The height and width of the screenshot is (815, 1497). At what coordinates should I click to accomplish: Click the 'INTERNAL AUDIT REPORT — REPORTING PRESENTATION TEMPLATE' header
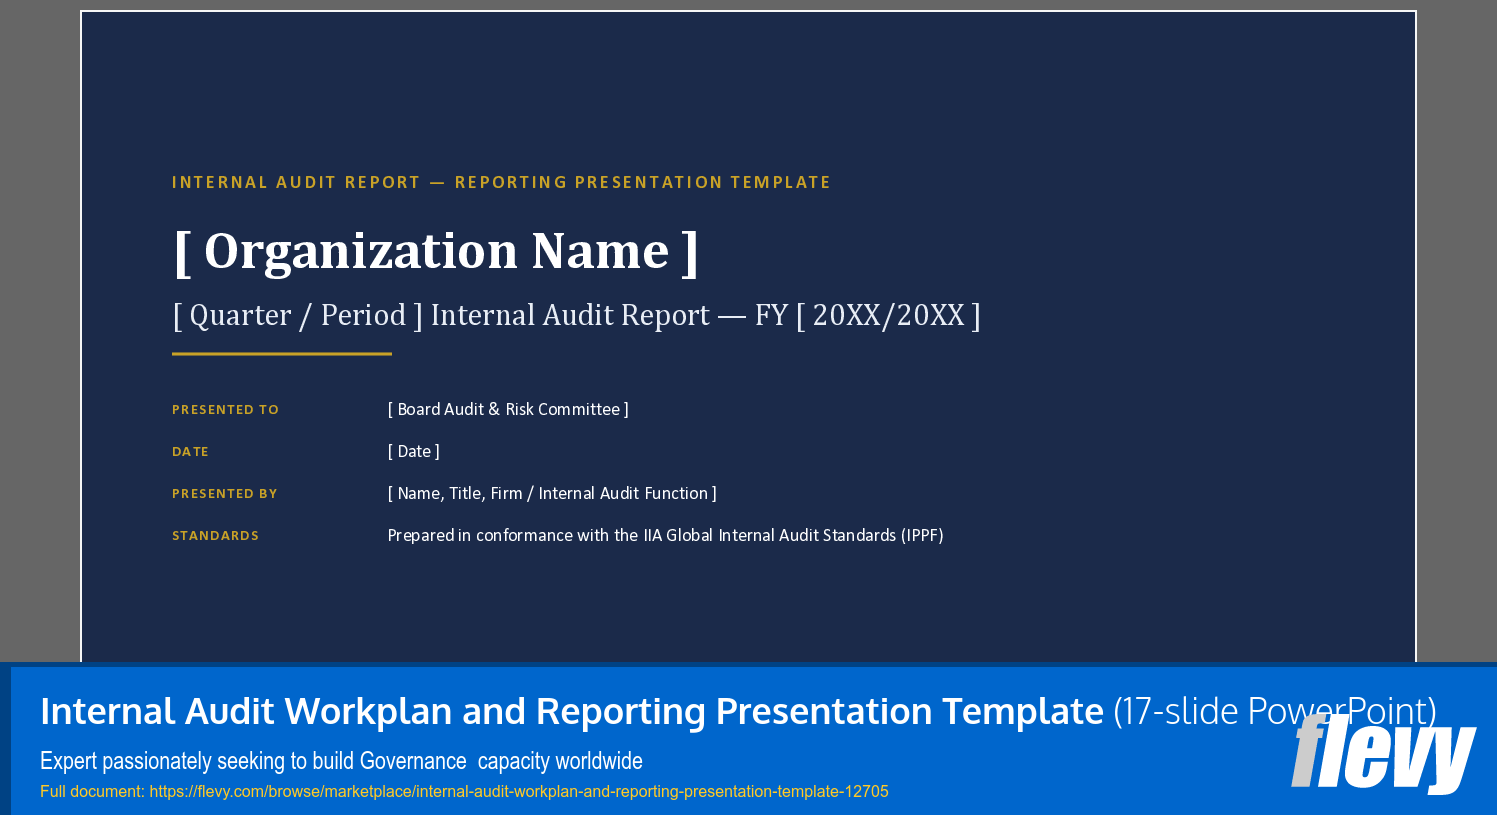(x=501, y=182)
